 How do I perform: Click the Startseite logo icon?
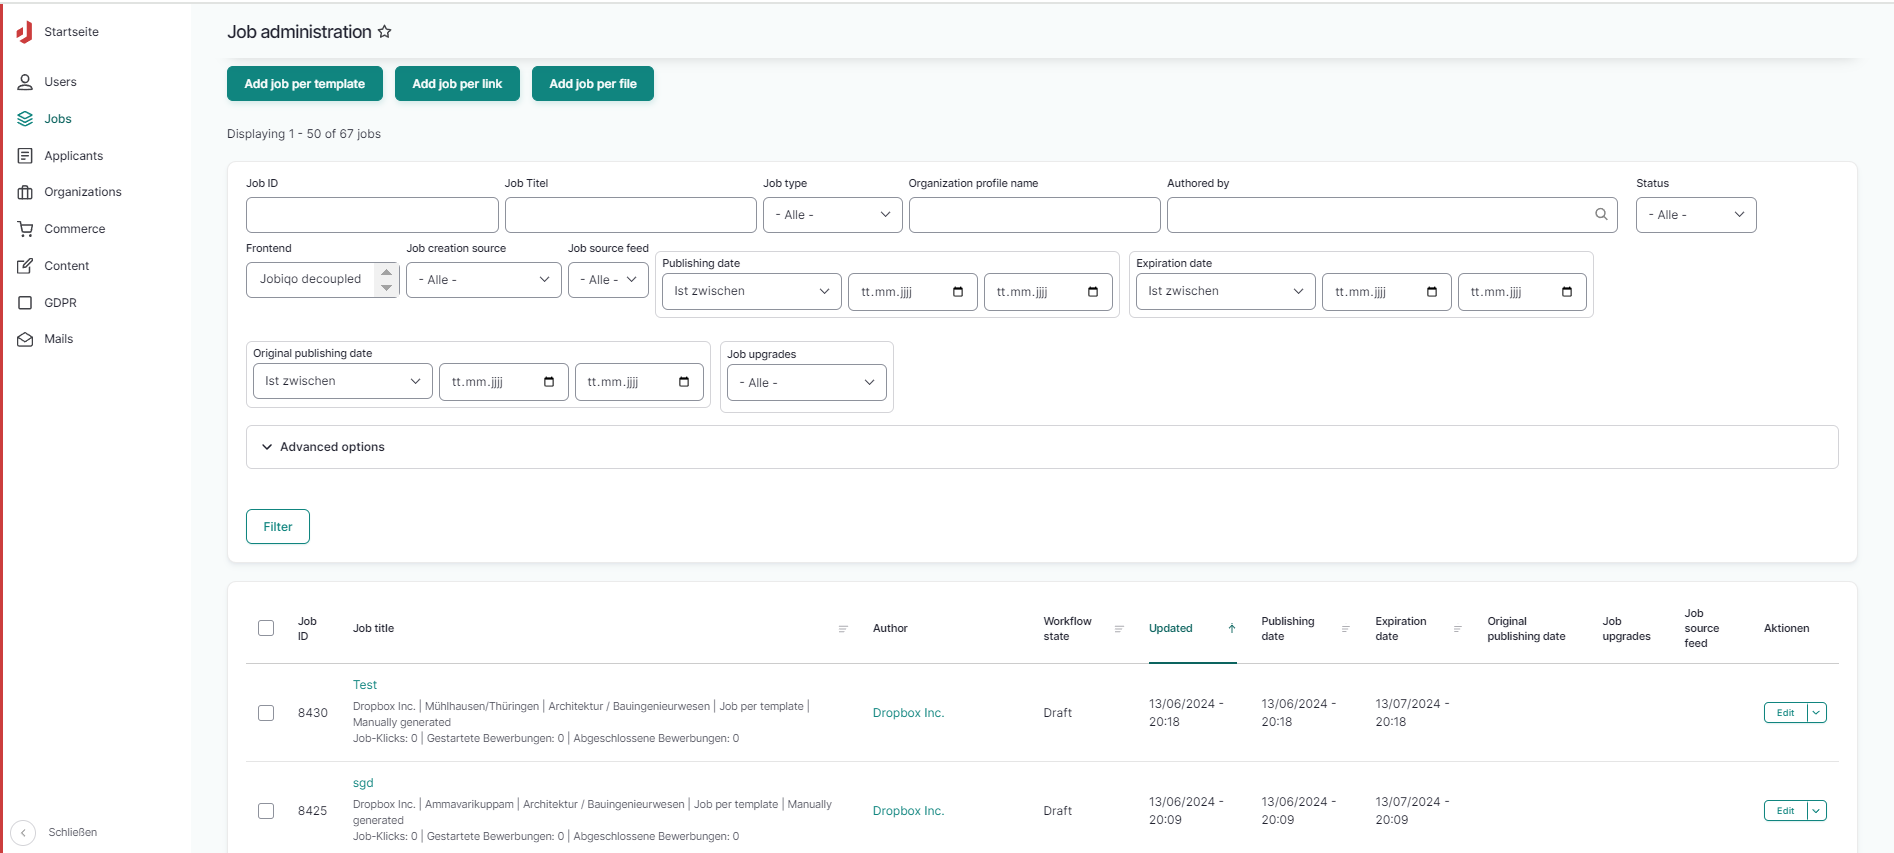(x=25, y=32)
